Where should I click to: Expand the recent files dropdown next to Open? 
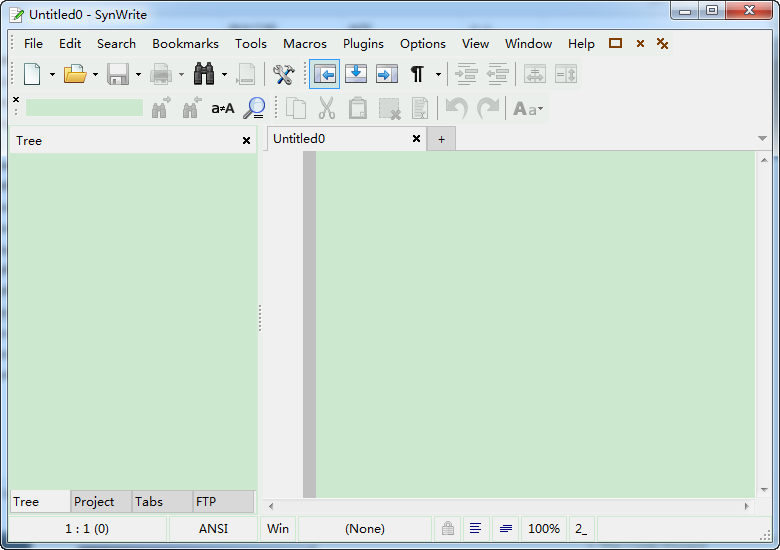click(x=96, y=75)
